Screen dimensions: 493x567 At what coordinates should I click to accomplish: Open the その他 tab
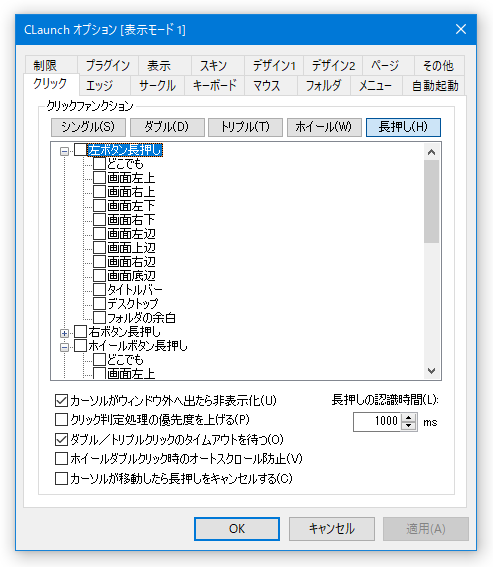[x=439, y=65]
